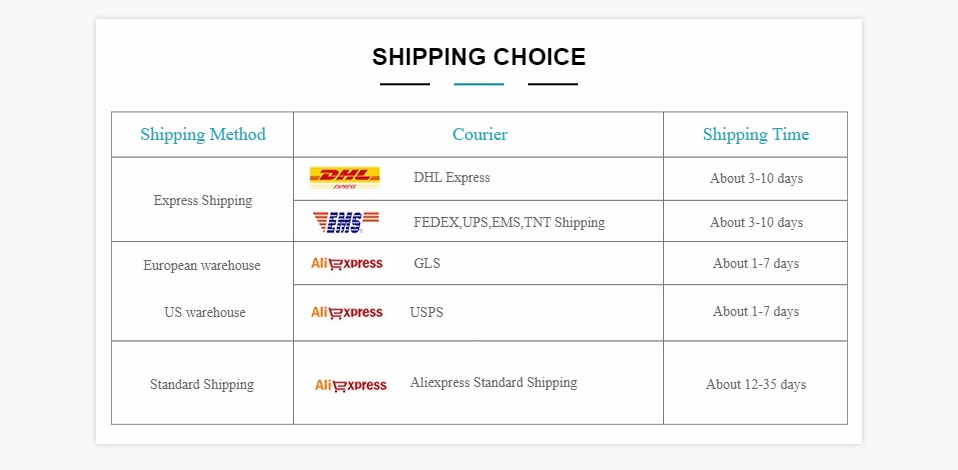Screen dimensions: 958x470
Task: Select the US warehouse label
Action: 204,312
